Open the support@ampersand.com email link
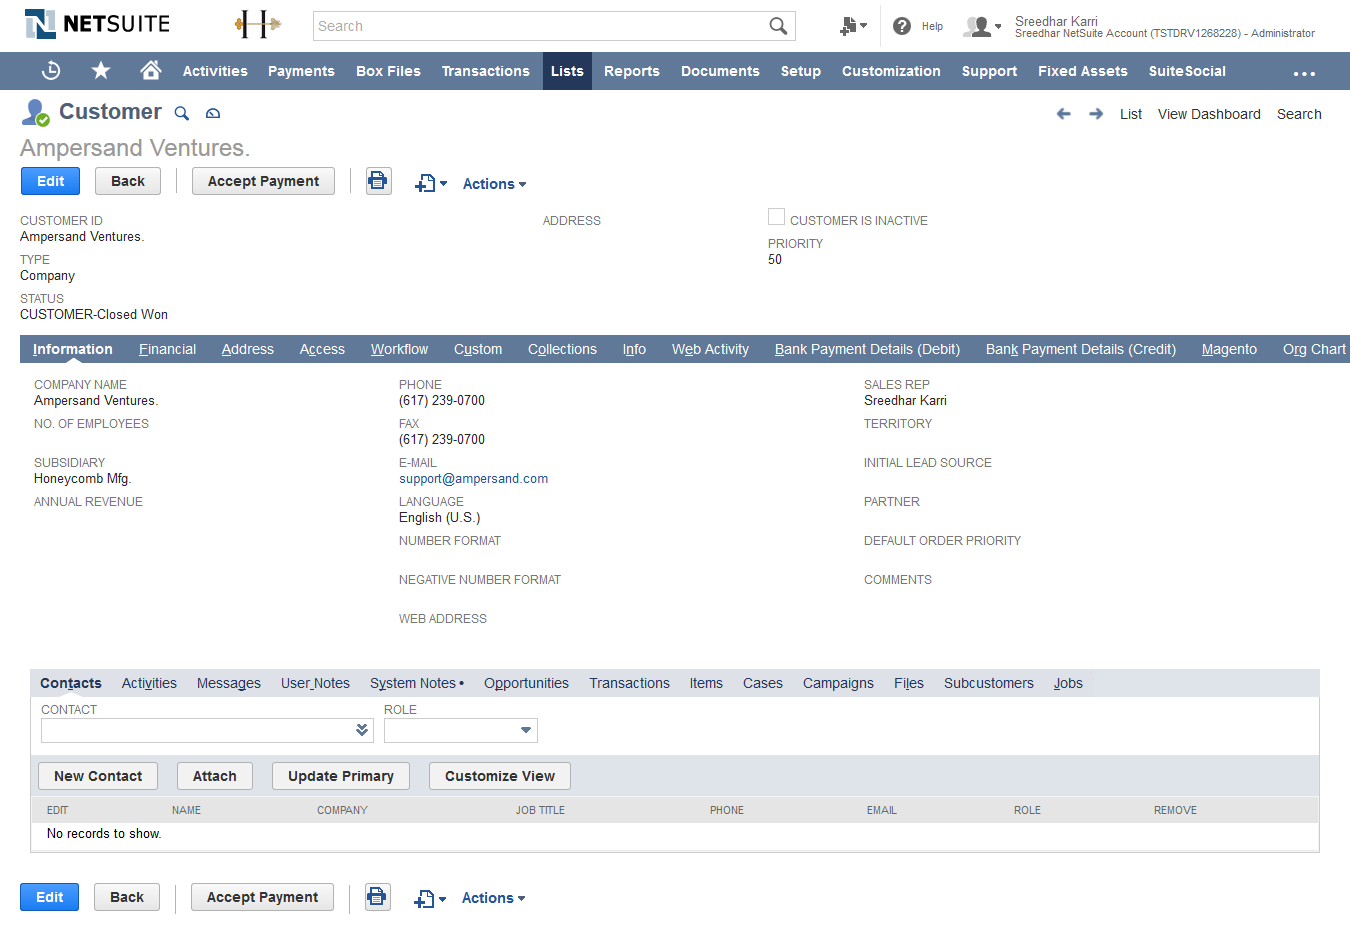 point(473,478)
